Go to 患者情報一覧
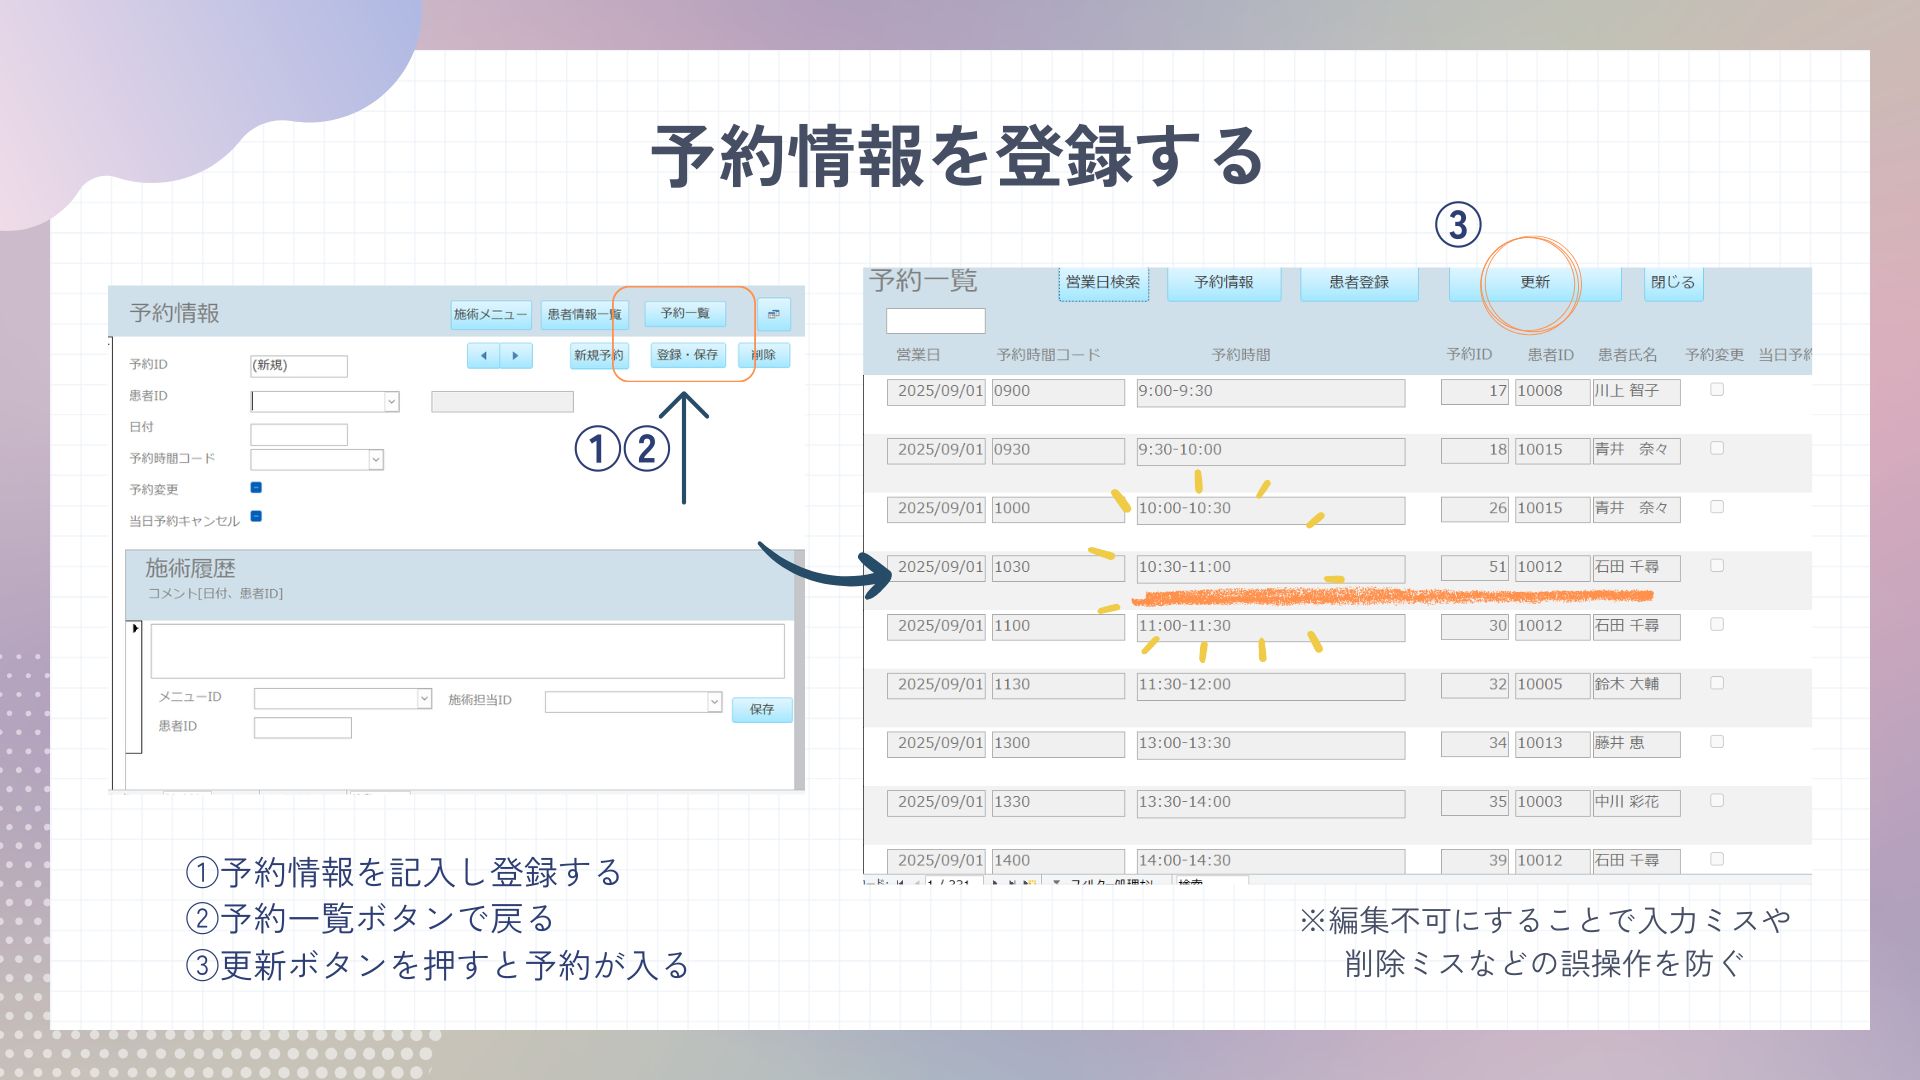1920x1080 pixels. [584, 314]
